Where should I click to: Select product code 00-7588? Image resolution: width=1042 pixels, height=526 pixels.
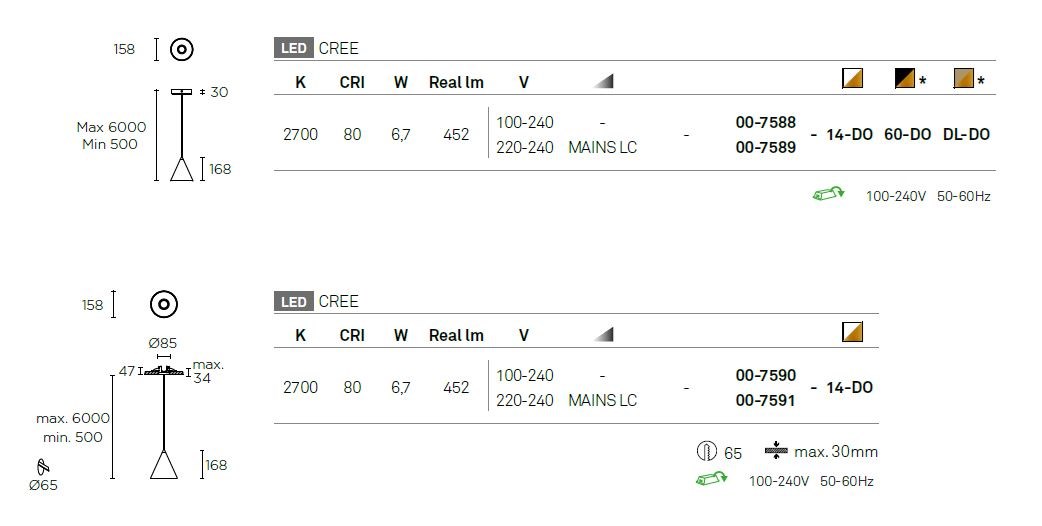pyautogui.click(x=765, y=123)
